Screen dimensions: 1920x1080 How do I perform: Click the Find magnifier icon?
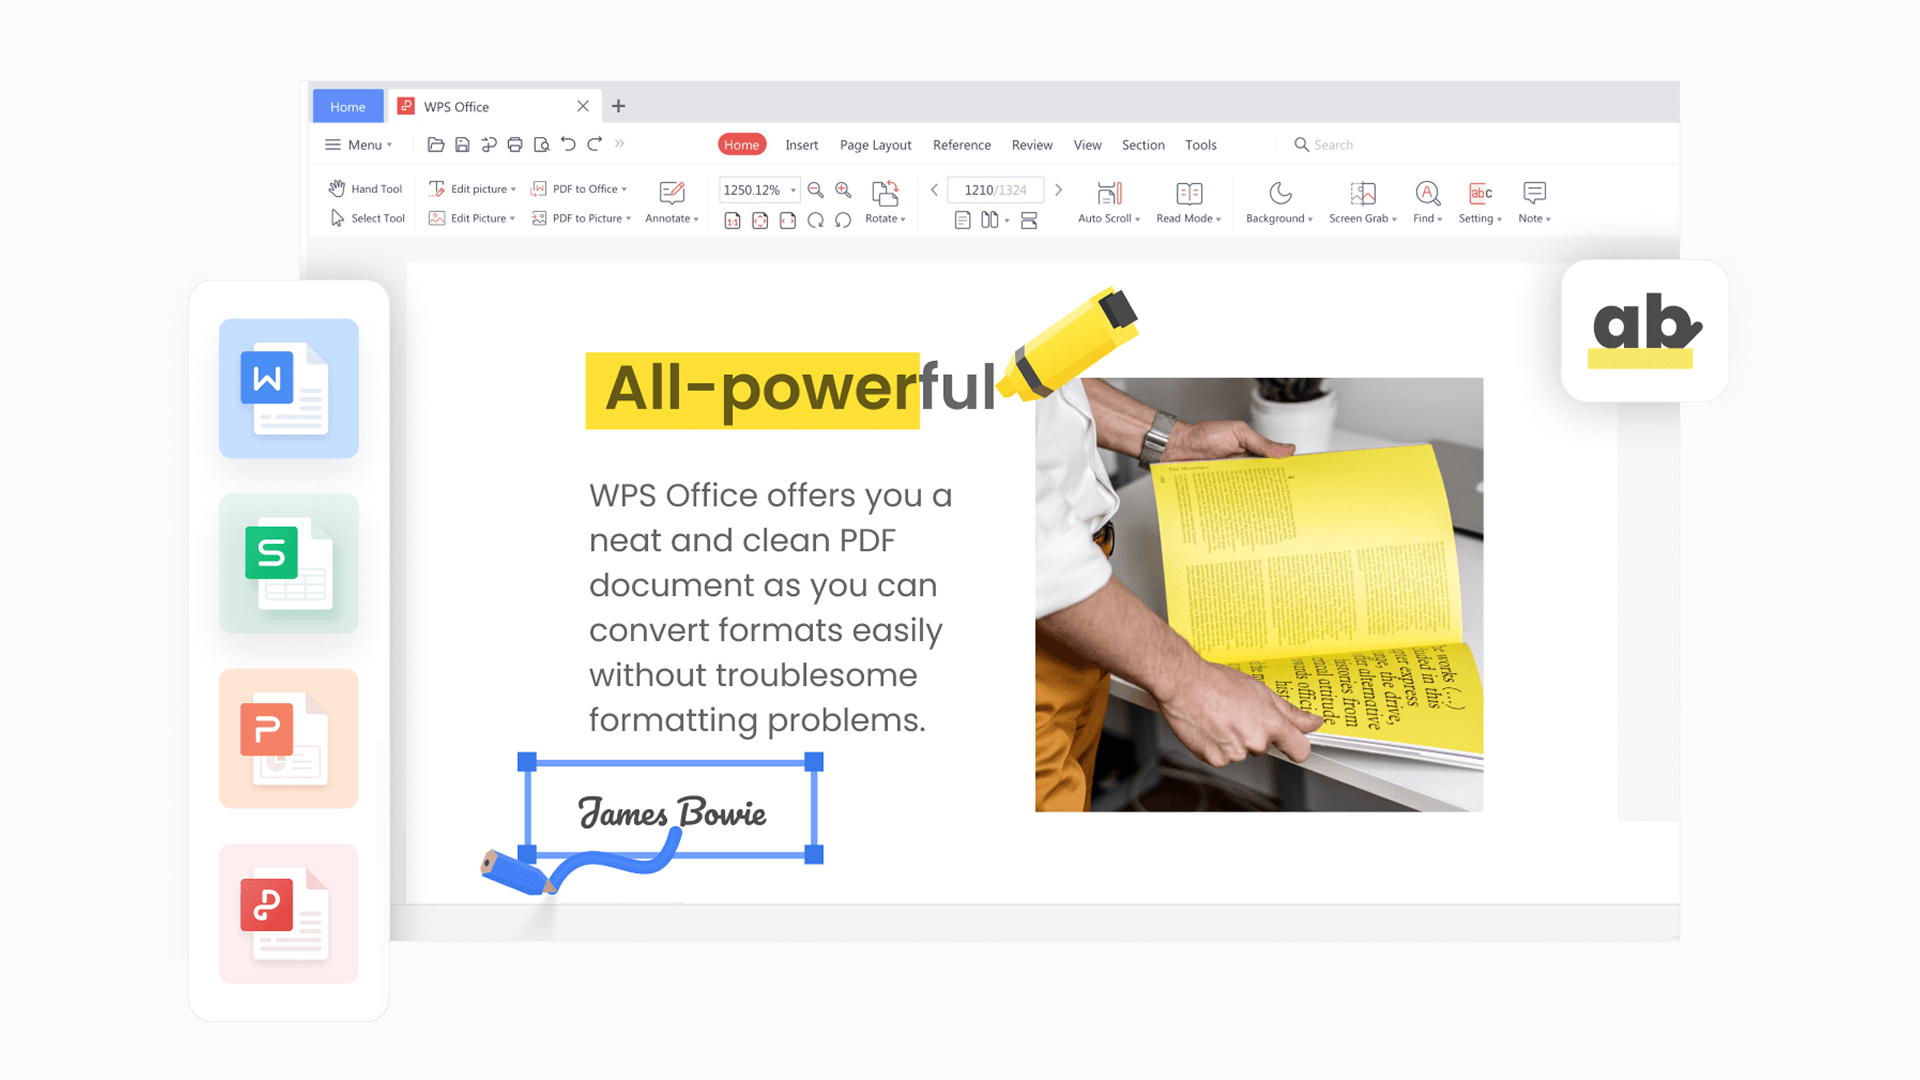tap(1427, 193)
